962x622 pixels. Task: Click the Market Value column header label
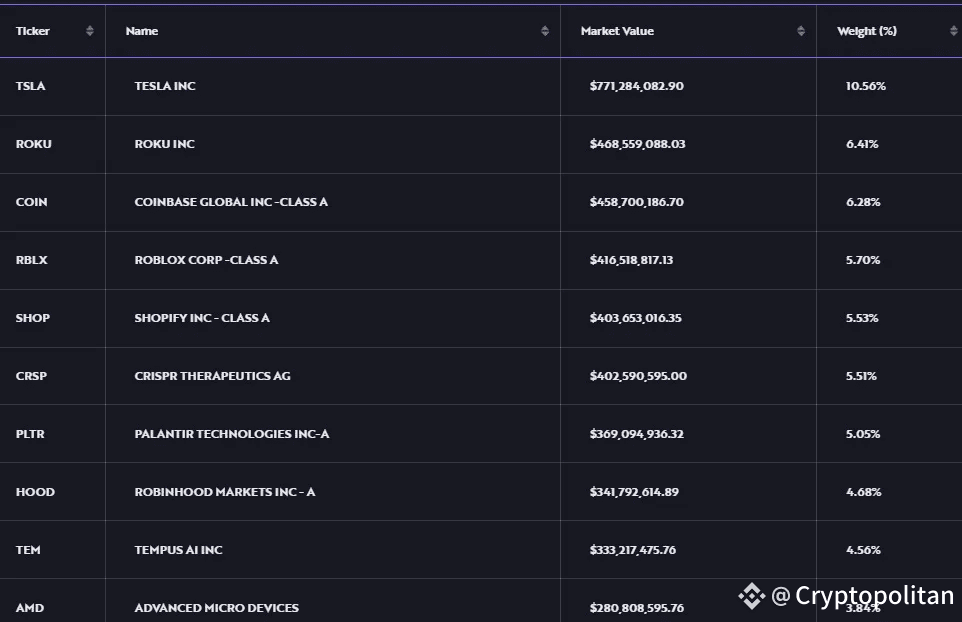[617, 31]
